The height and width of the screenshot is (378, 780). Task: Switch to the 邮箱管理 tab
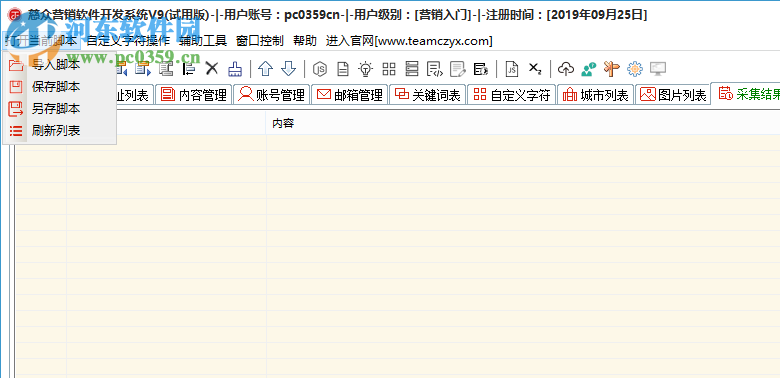pos(350,94)
